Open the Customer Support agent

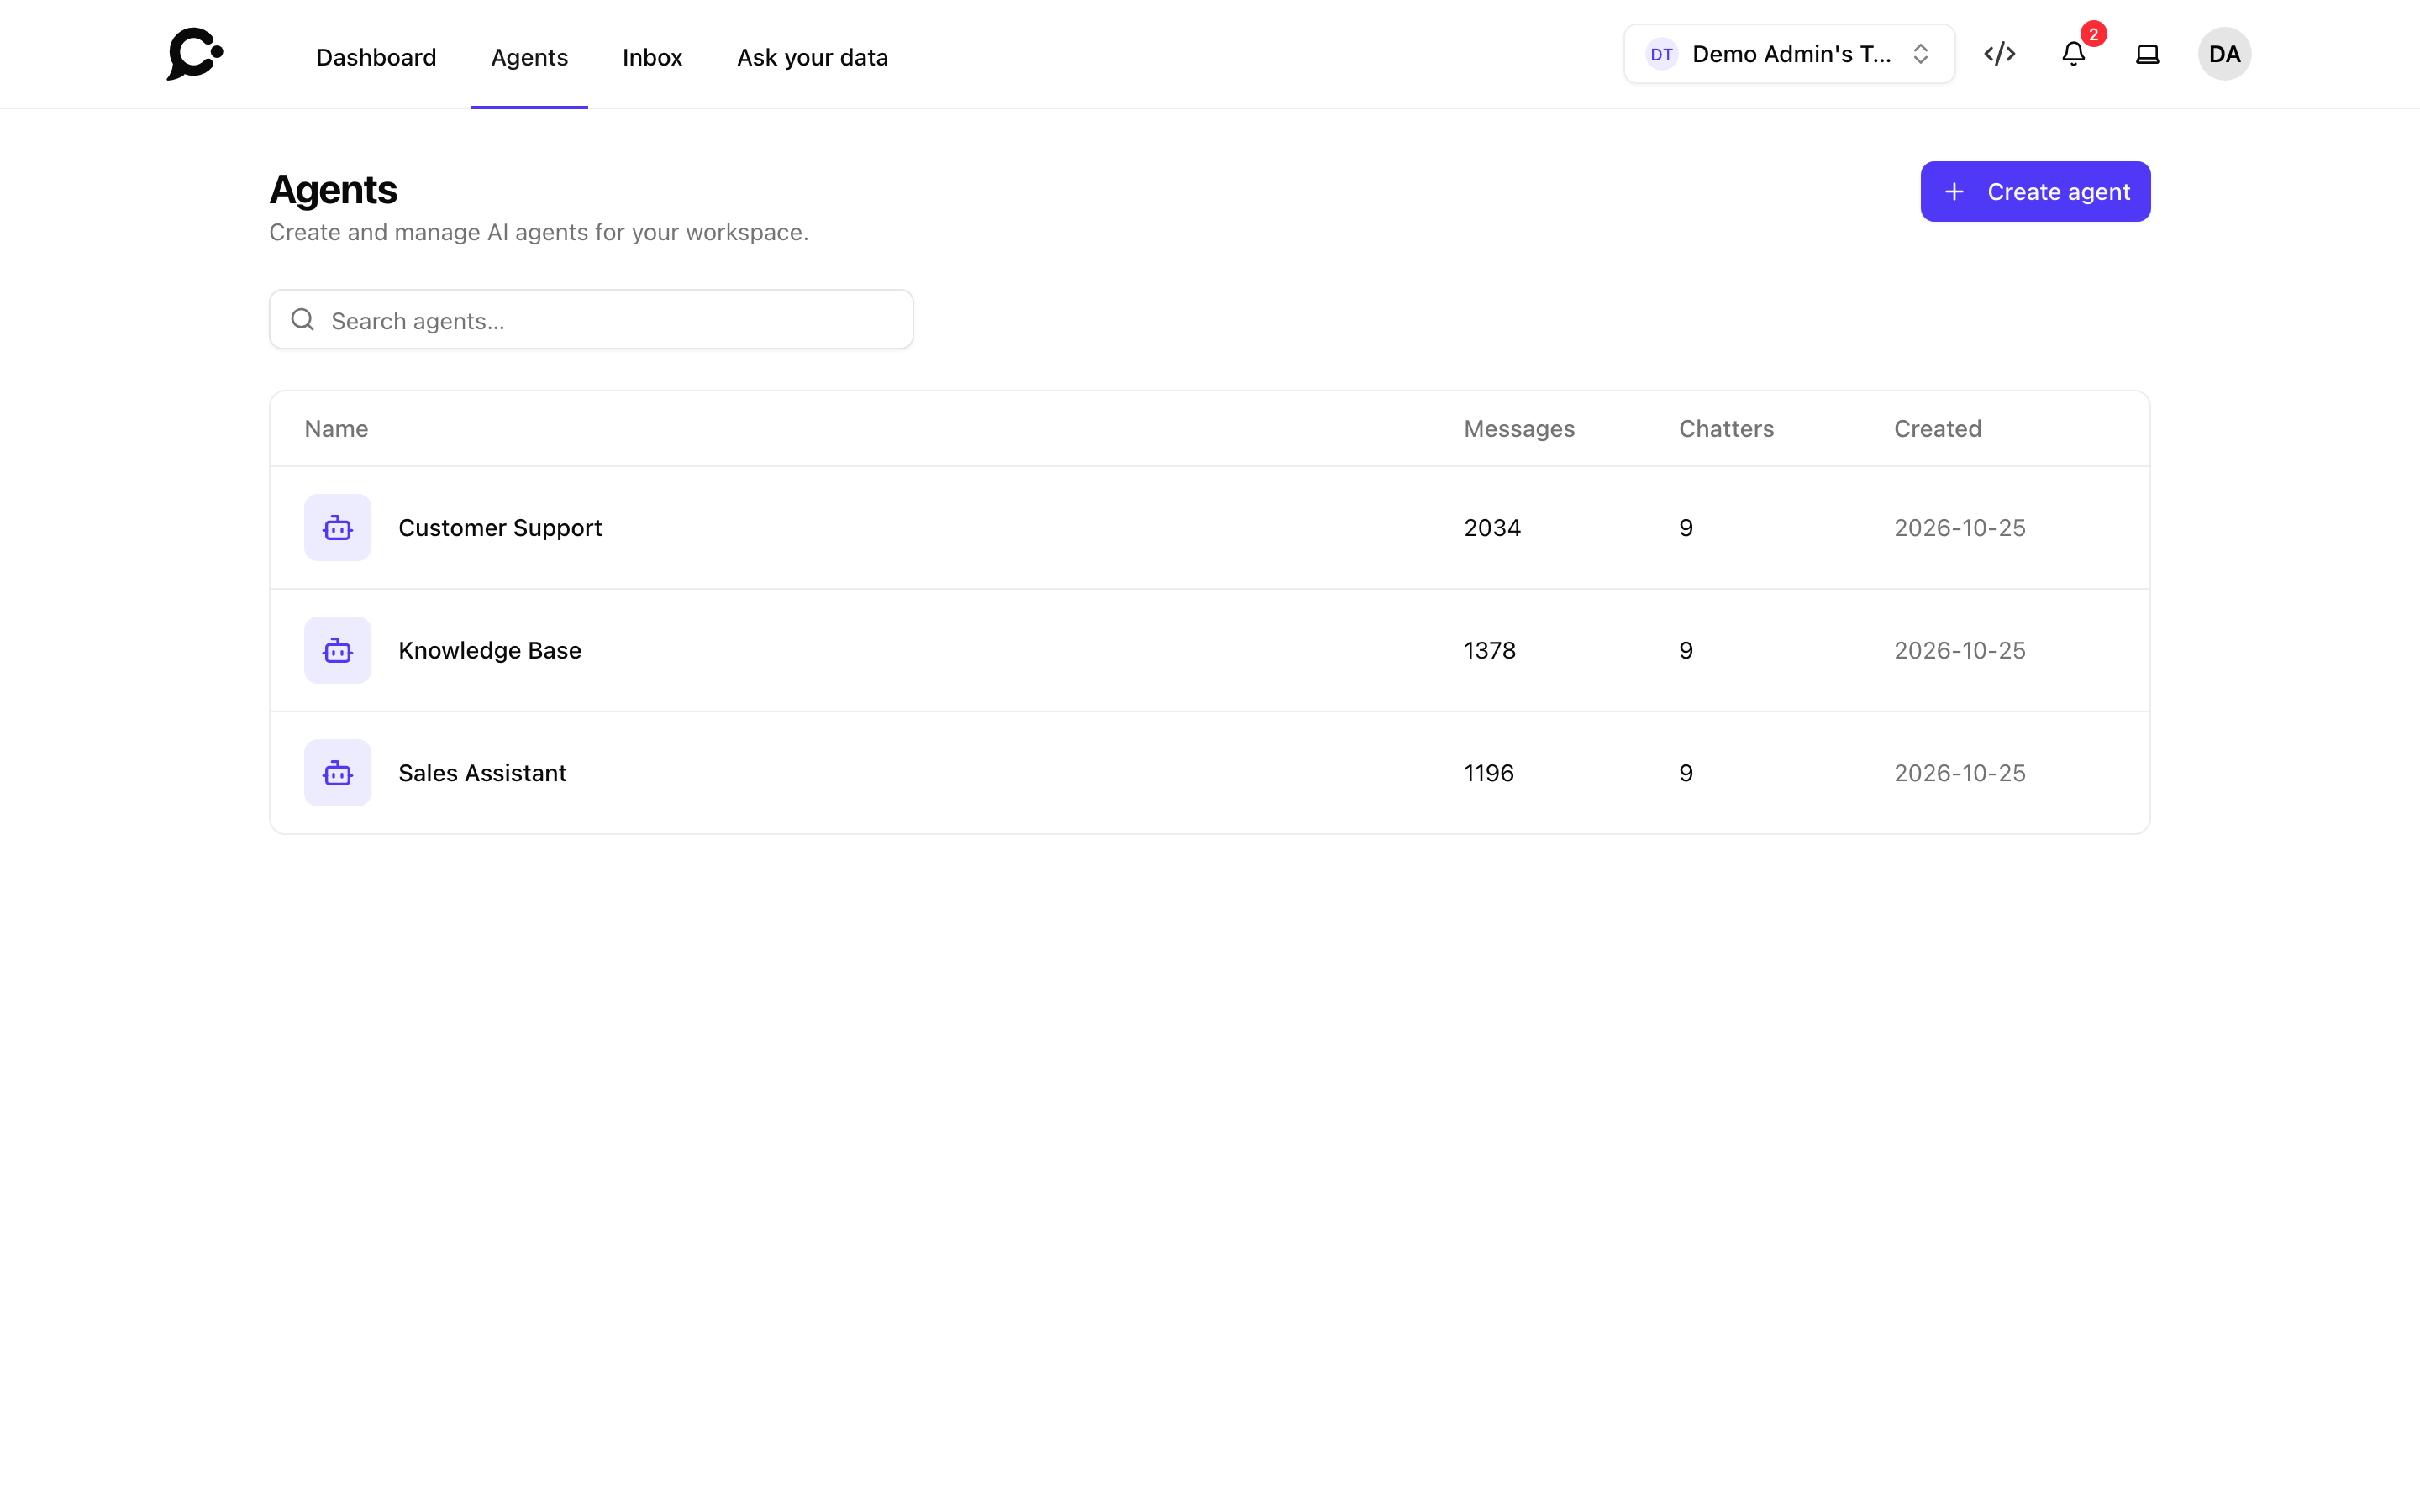coord(1209,527)
